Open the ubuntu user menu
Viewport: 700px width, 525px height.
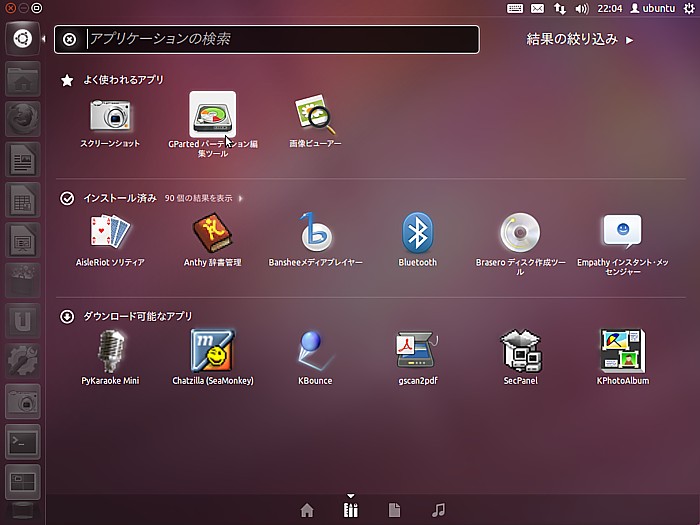[x=653, y=8]
